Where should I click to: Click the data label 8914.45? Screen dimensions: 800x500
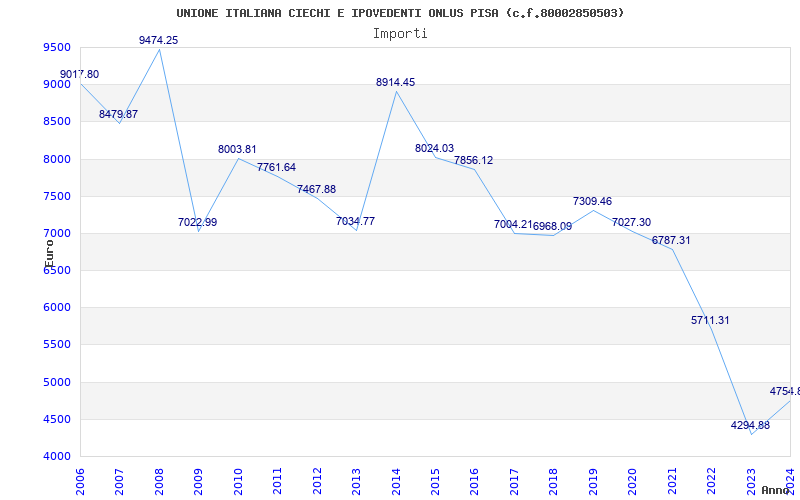pos(395,82)
